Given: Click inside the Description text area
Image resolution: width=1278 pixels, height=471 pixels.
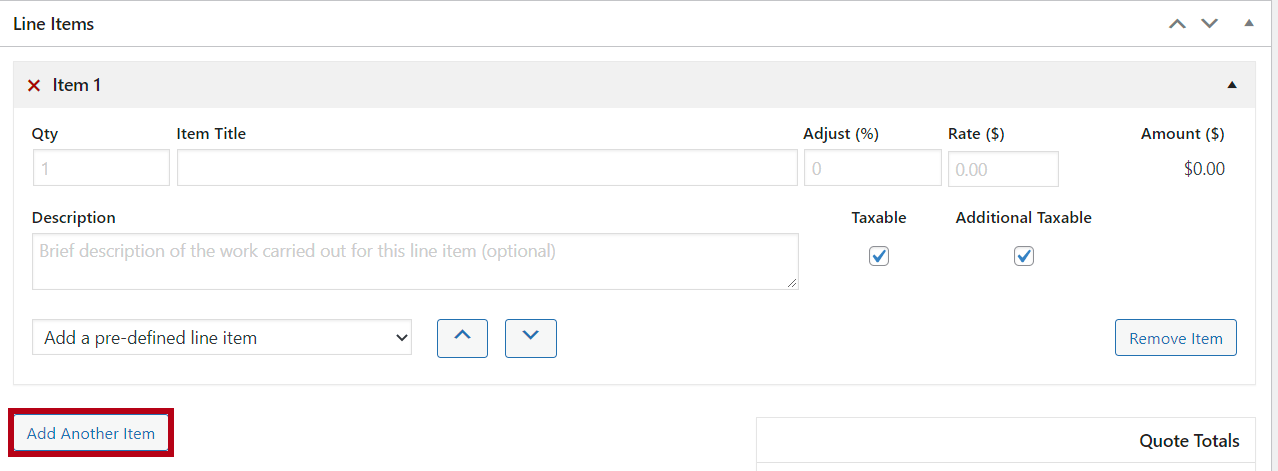Looking at the screenshot, I should click(415, 262).
